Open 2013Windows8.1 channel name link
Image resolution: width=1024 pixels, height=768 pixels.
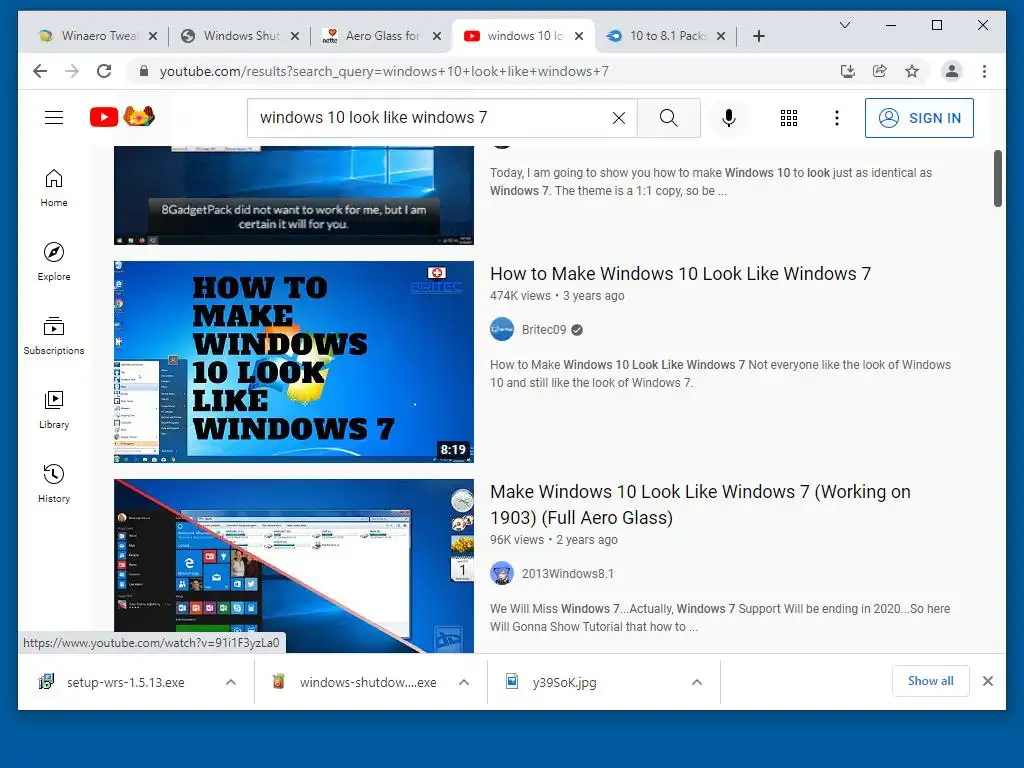point(568,574)
